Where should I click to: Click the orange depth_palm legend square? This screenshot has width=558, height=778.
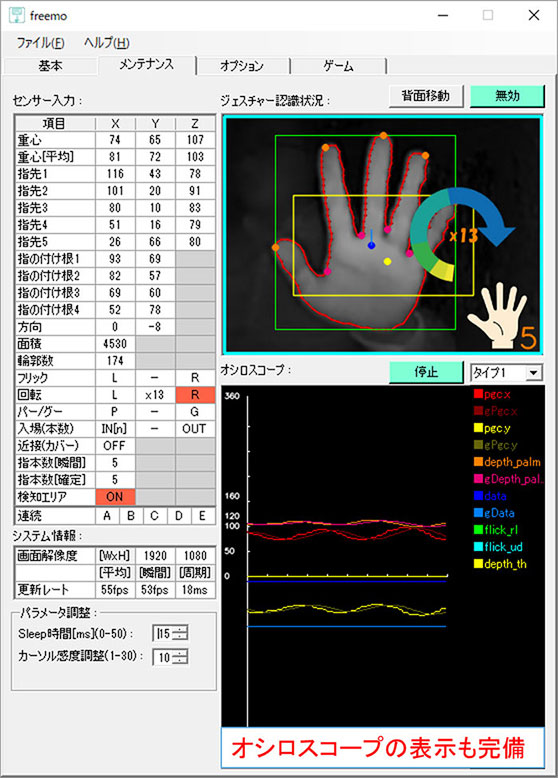(x=478, y=462)
